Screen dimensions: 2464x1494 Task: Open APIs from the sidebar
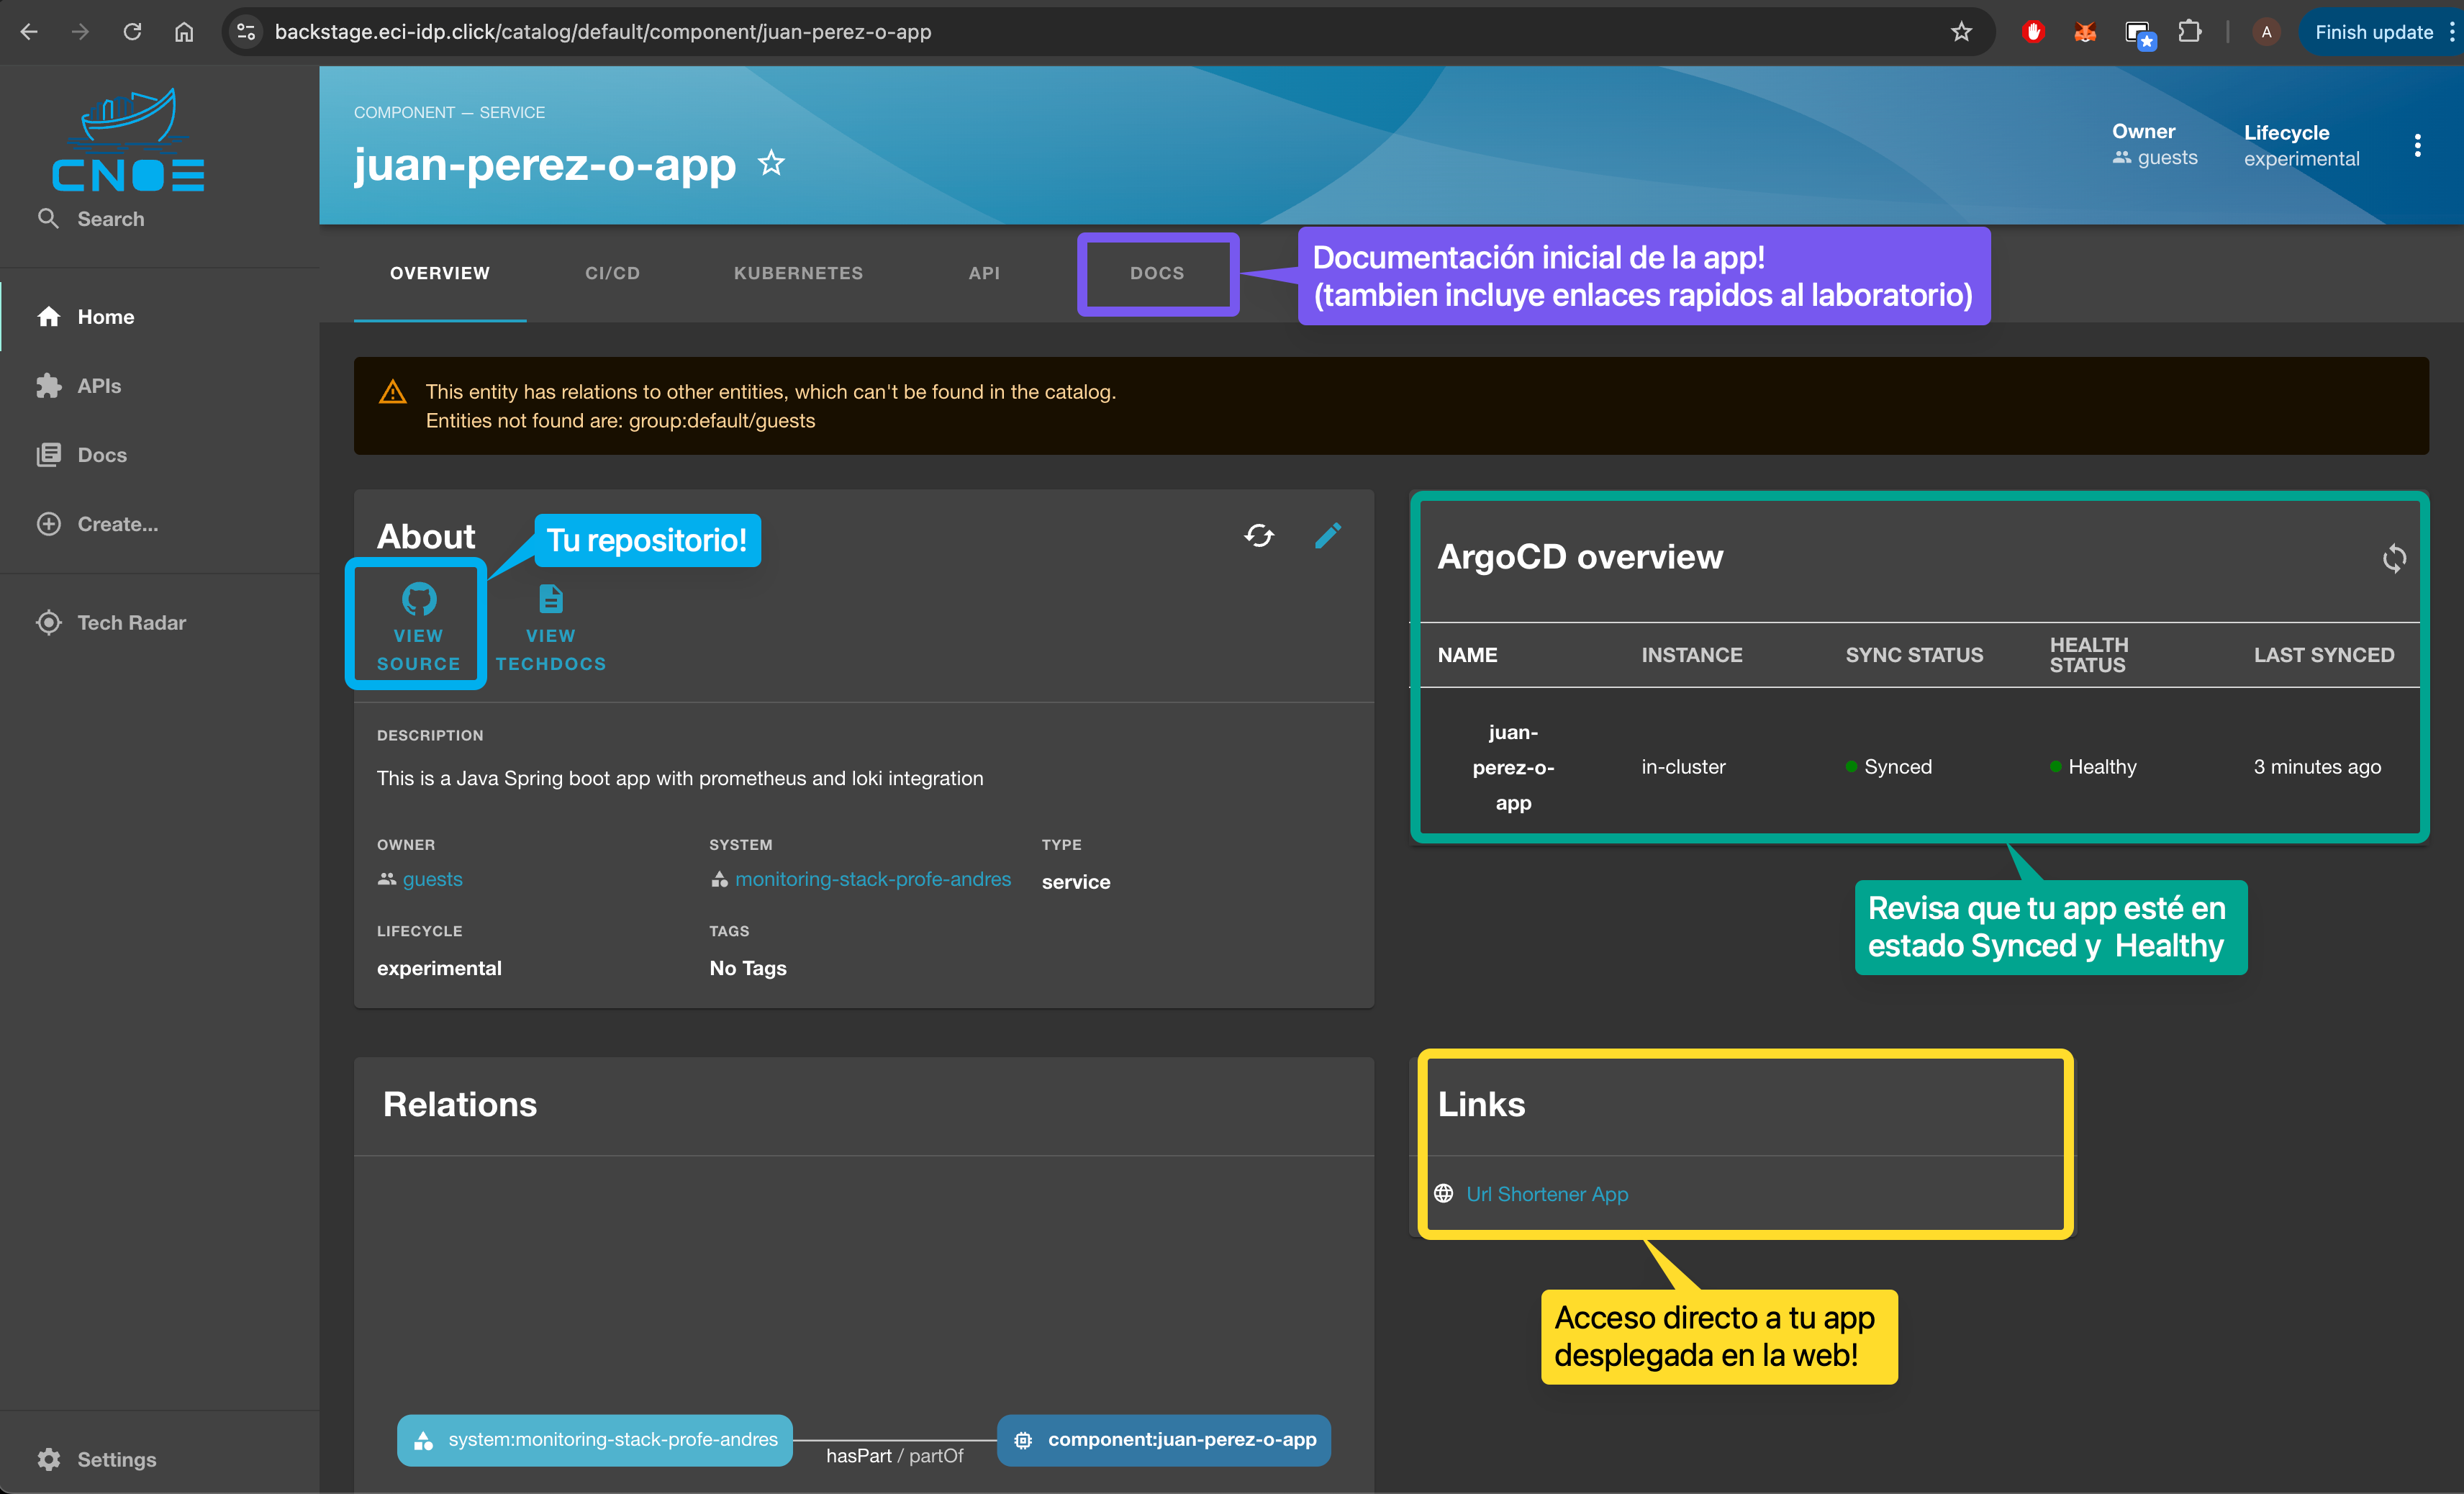[99, 386]
